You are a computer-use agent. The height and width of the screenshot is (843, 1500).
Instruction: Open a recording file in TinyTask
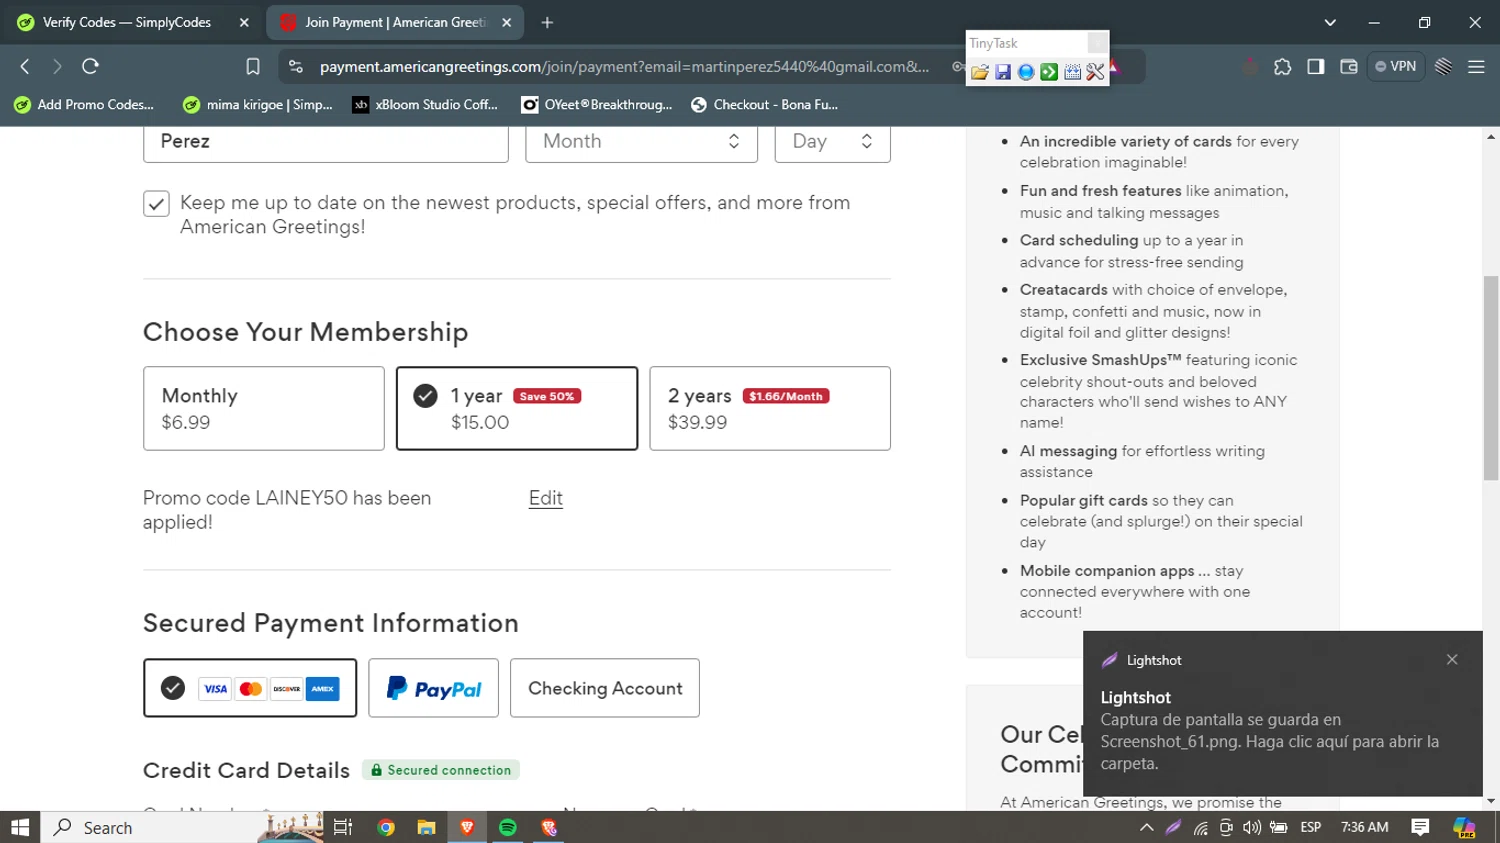click(980, 72)
